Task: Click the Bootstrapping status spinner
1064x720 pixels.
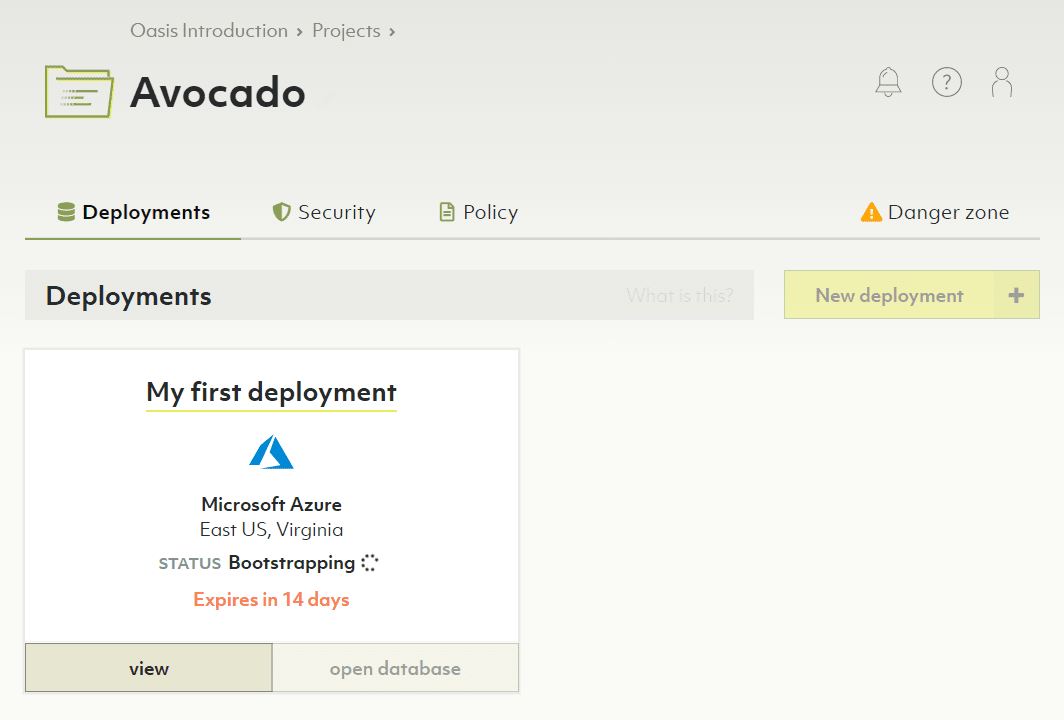Action: coord(370,563)
